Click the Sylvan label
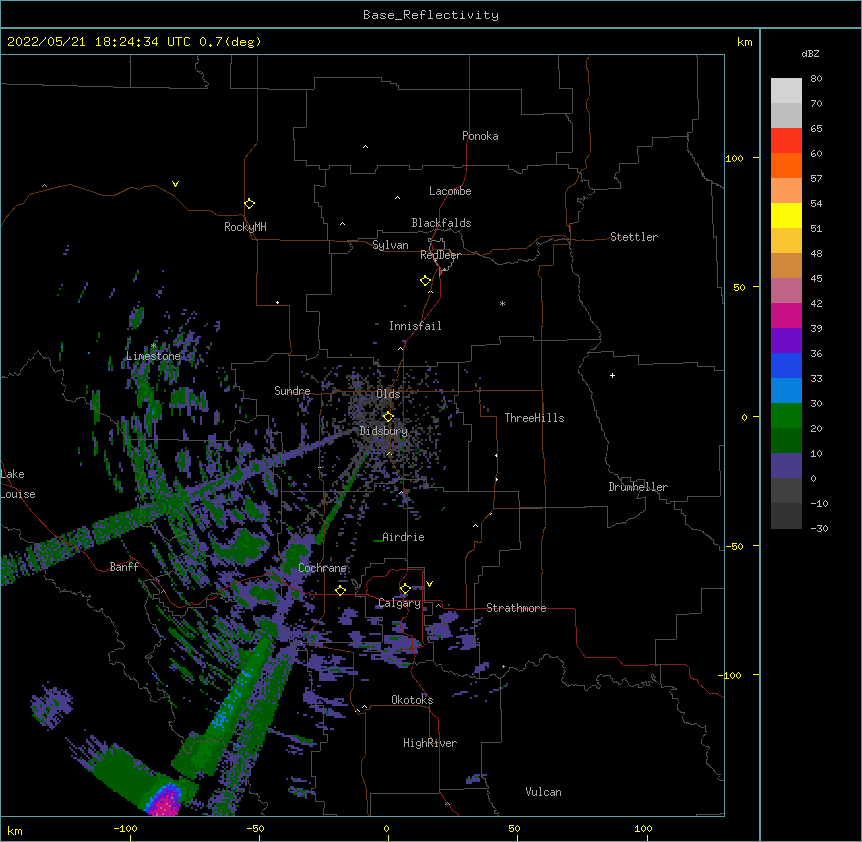 point(390,245)
